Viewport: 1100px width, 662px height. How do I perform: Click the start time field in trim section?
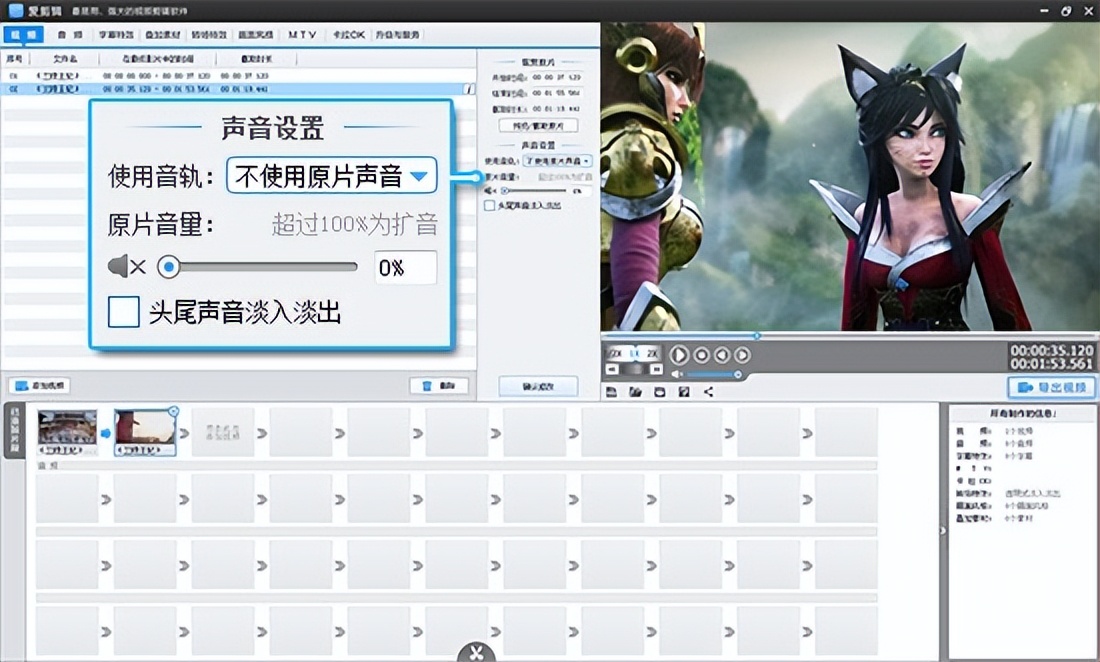pyautogui.click(x=556, y=77)
